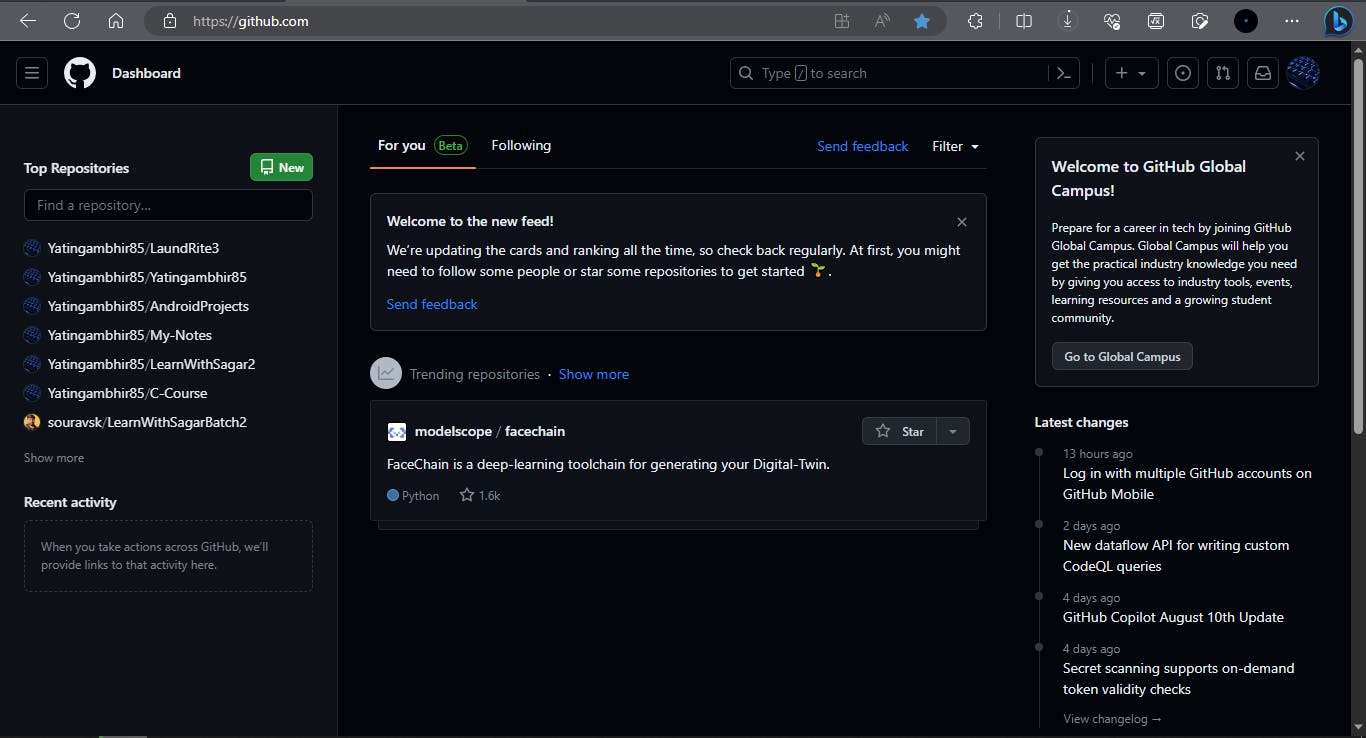1366x738 pixels.
Task: Open the browser Extensions puzzle icon
Action: (975, 20)
